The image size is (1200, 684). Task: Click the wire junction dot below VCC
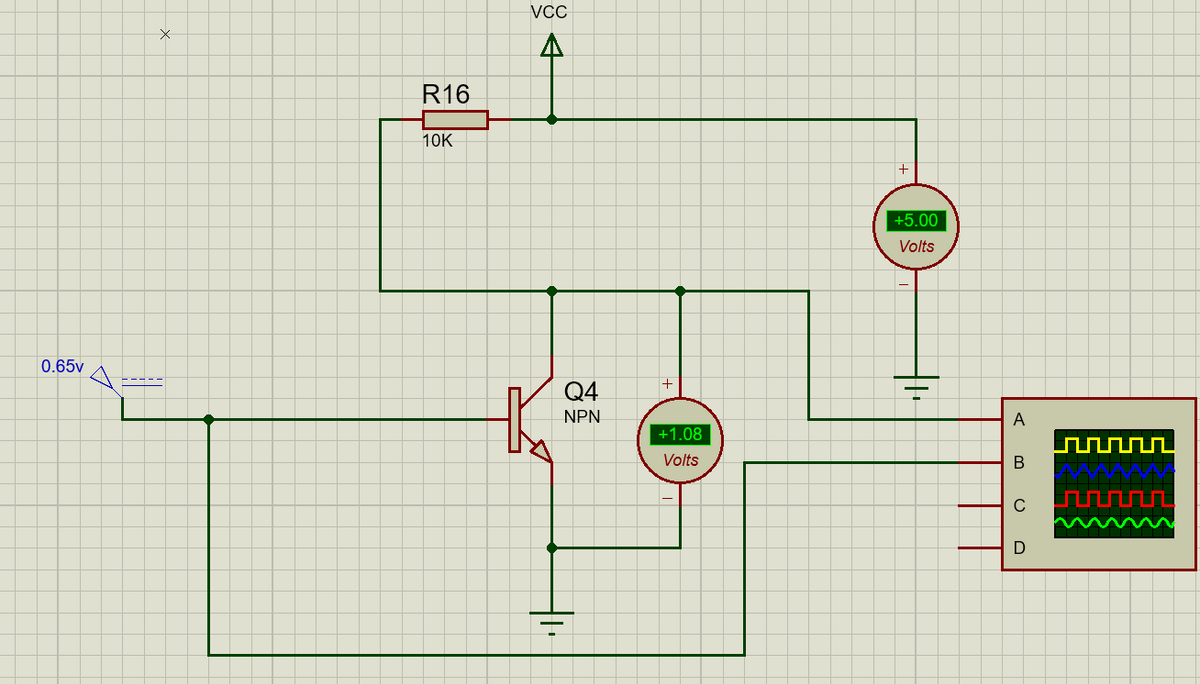(x=552, y=120)
